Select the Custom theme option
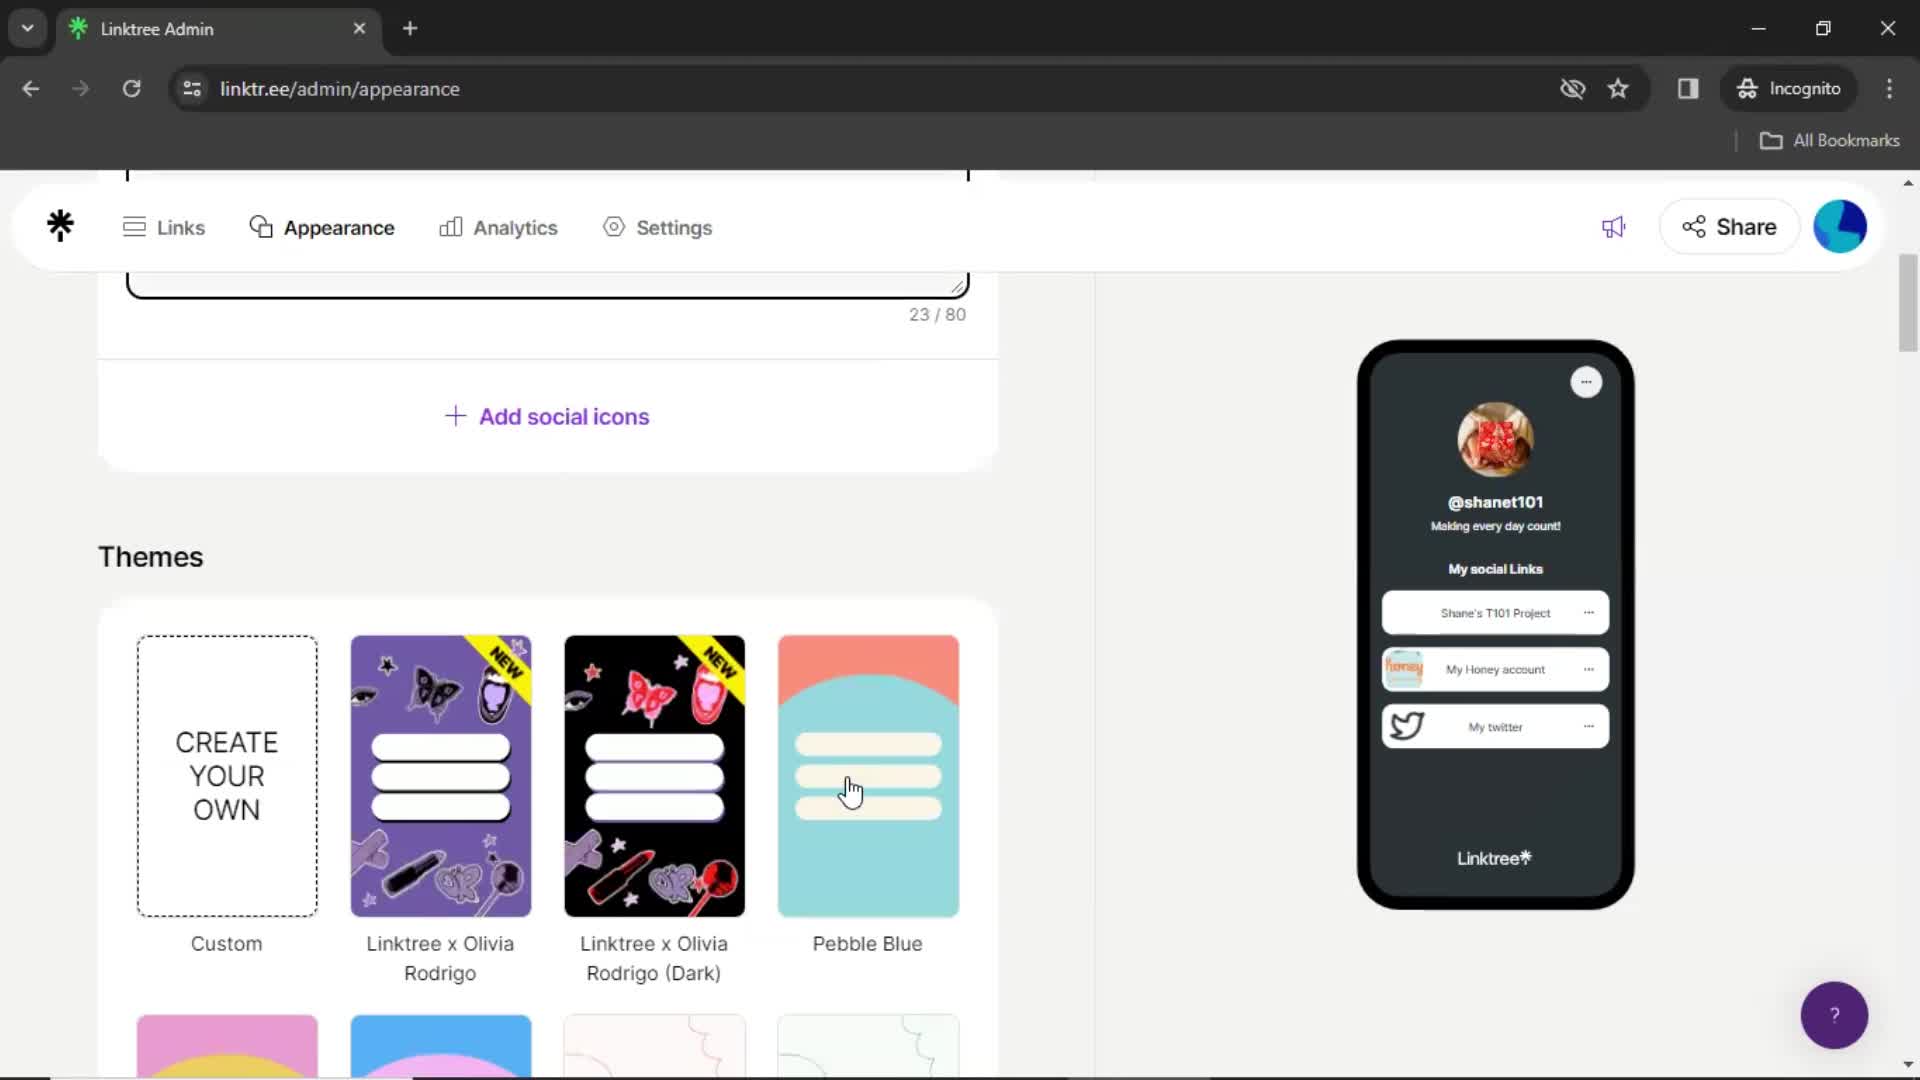 tap(225, 775)
